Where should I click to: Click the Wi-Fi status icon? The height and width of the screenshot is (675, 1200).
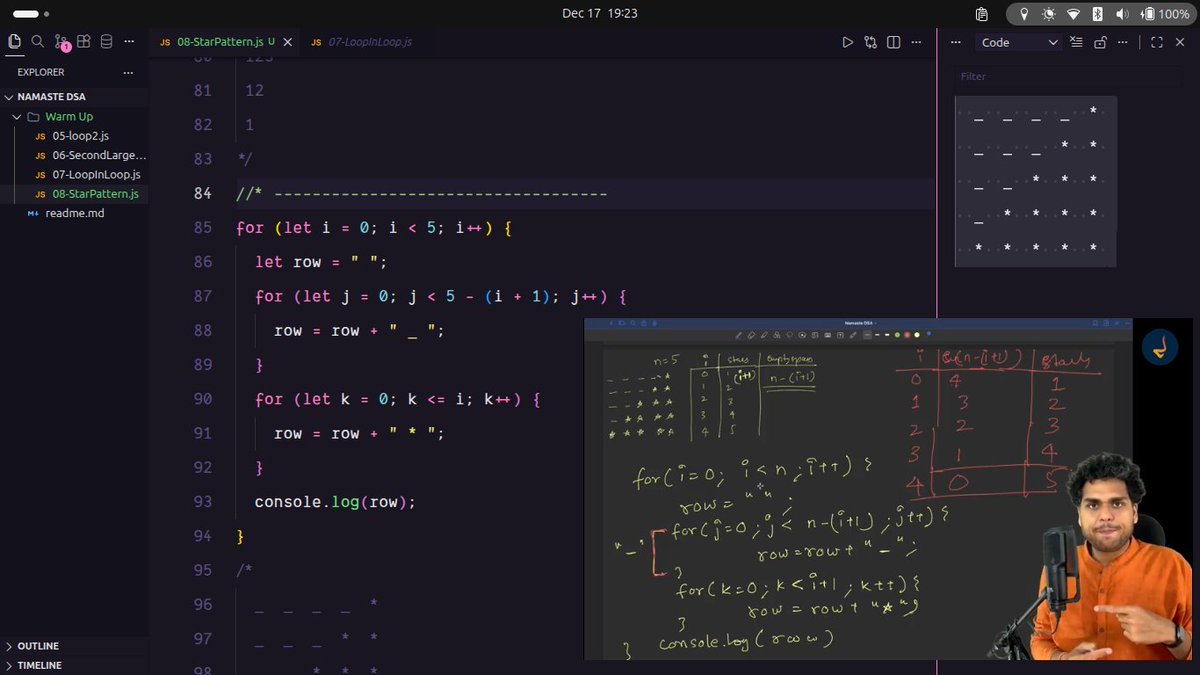click(1073, 14)
